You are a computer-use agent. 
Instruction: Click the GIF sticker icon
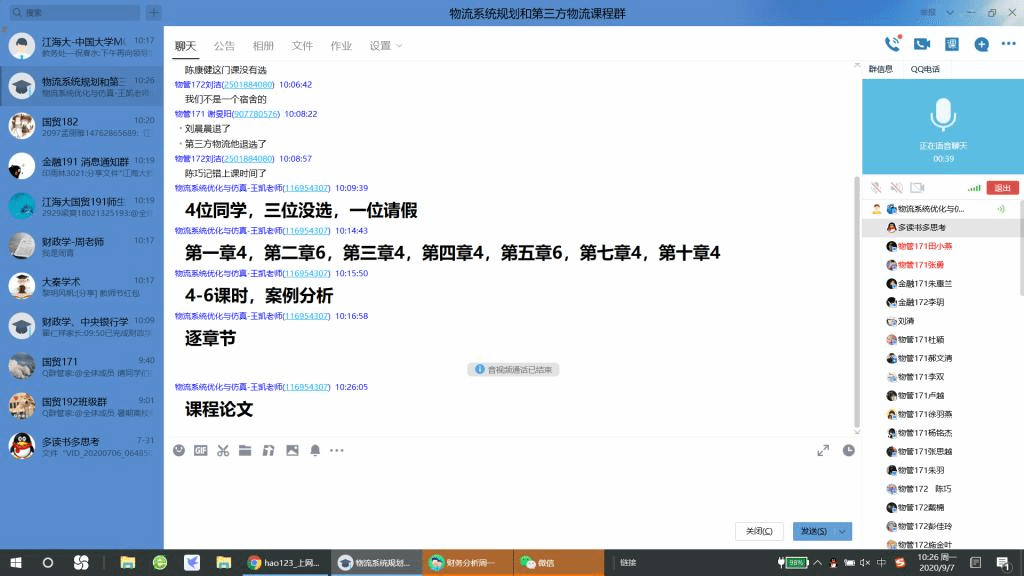[201, 451]
